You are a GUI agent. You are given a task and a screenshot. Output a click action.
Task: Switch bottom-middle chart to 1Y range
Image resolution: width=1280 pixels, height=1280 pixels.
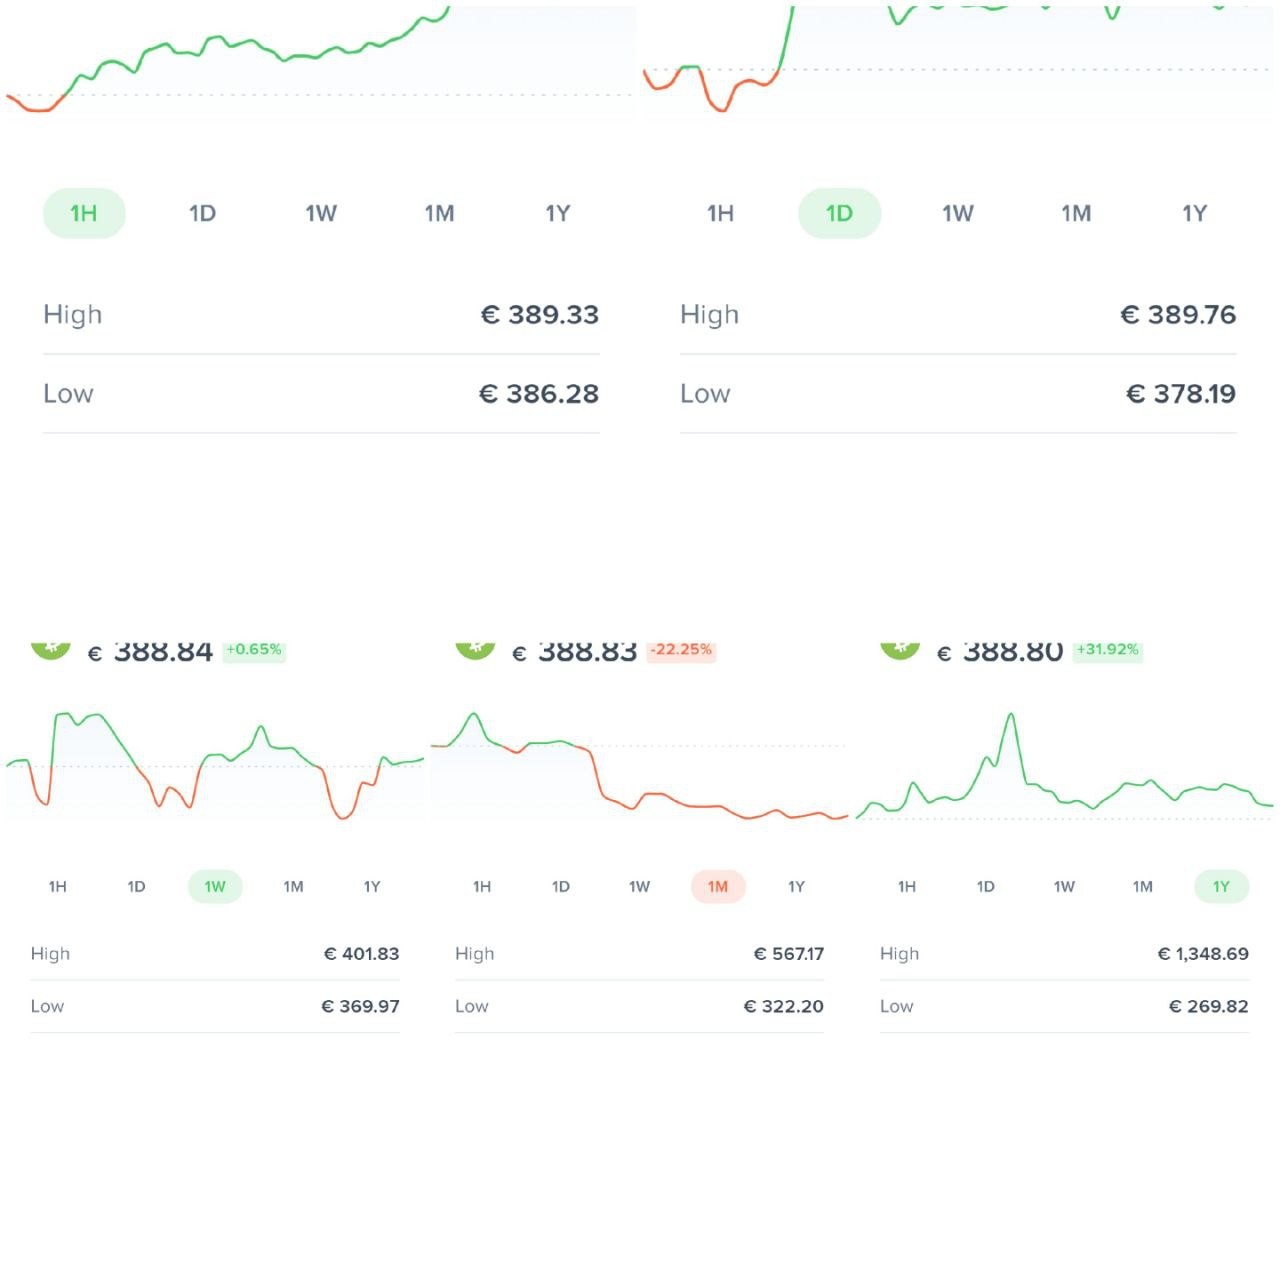pos(796,886)
